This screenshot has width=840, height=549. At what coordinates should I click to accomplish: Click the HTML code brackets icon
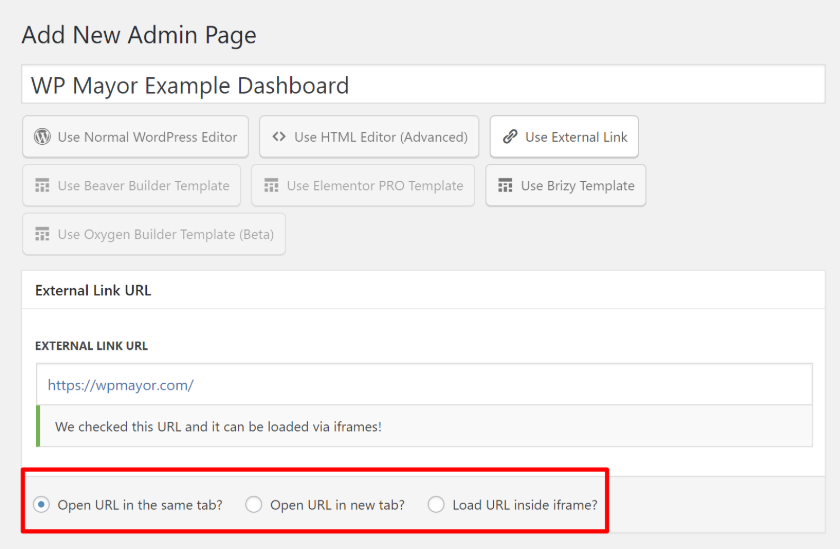279,137
